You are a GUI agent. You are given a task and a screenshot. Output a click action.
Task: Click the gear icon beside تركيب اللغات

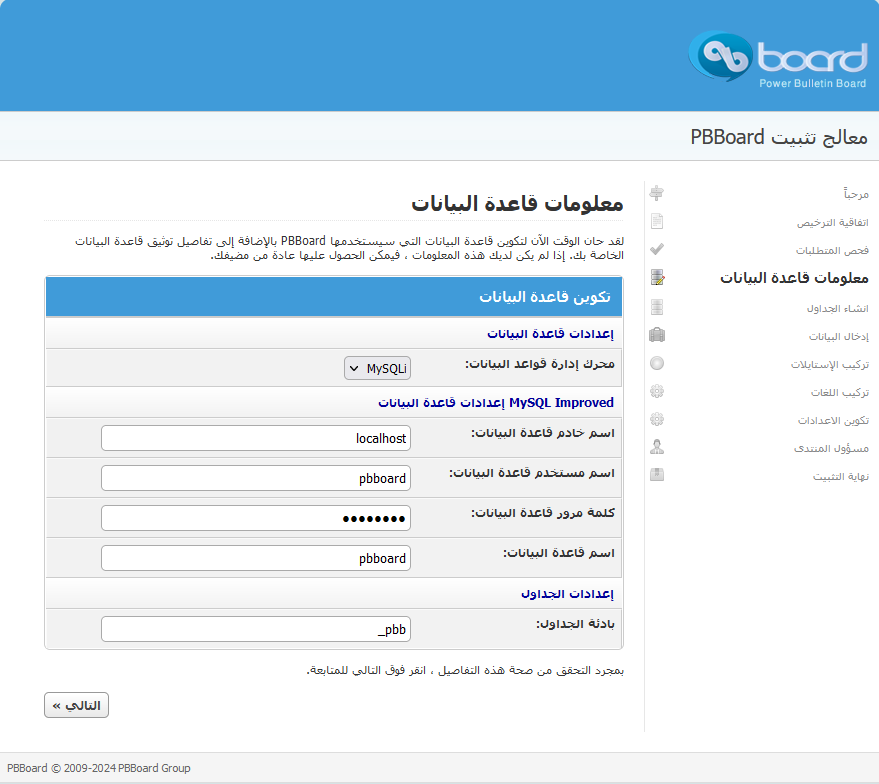657,391
